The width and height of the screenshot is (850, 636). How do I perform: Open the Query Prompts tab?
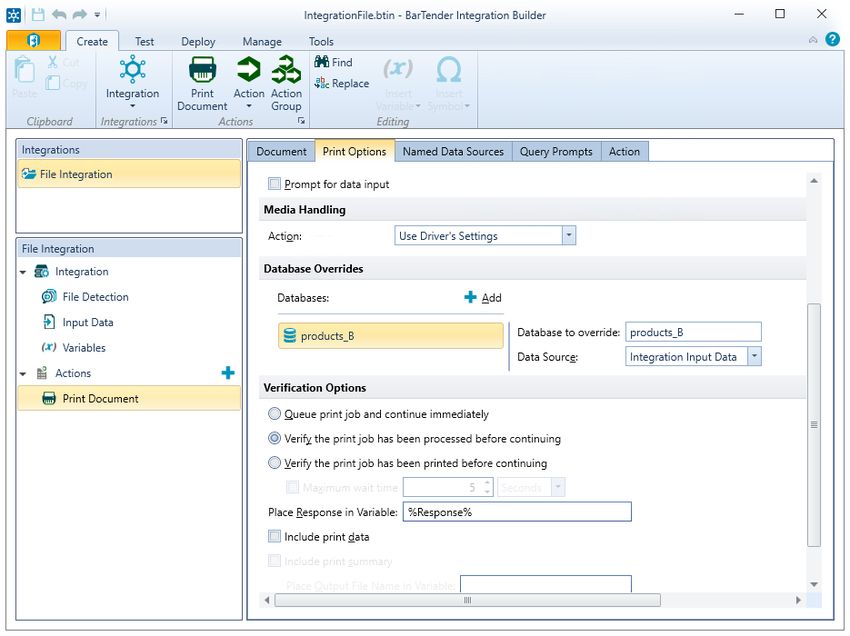pyautogui.click(x=556, y=151)
